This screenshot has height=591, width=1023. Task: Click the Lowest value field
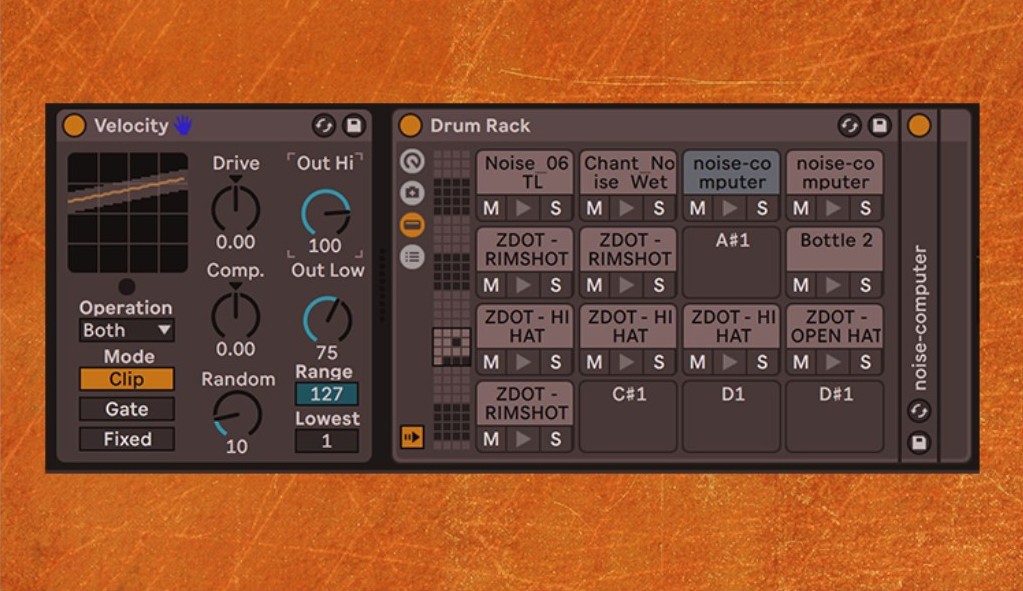(326, 441)
